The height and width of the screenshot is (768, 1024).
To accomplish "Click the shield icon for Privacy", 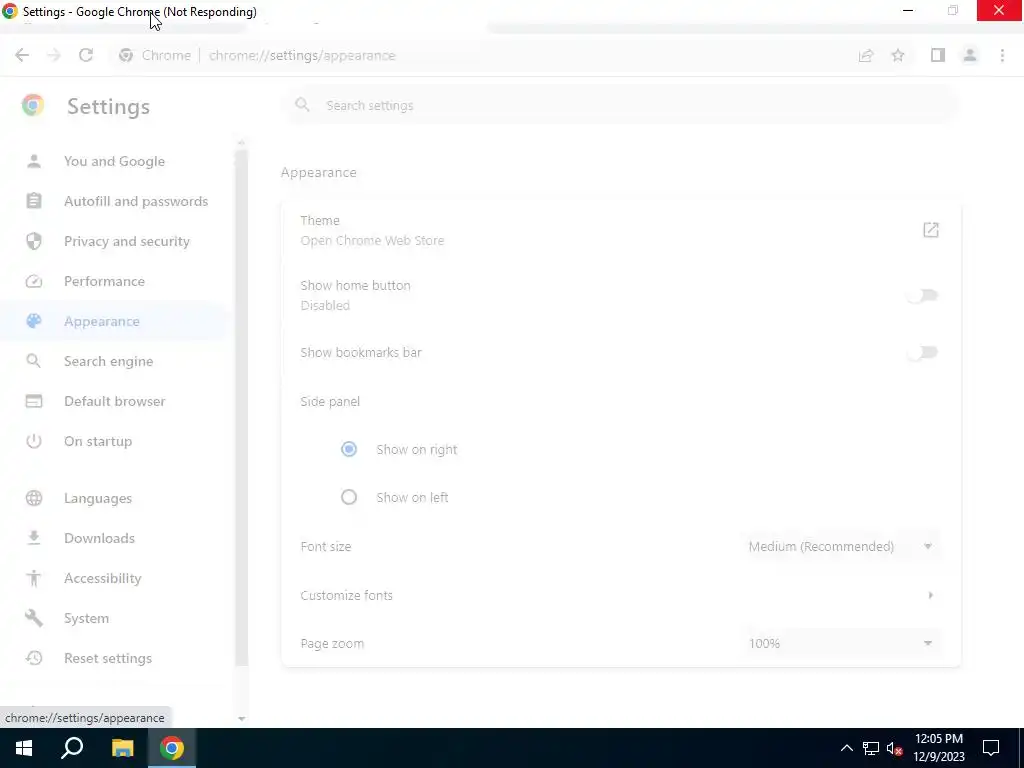I will click(x=34, y=241).
